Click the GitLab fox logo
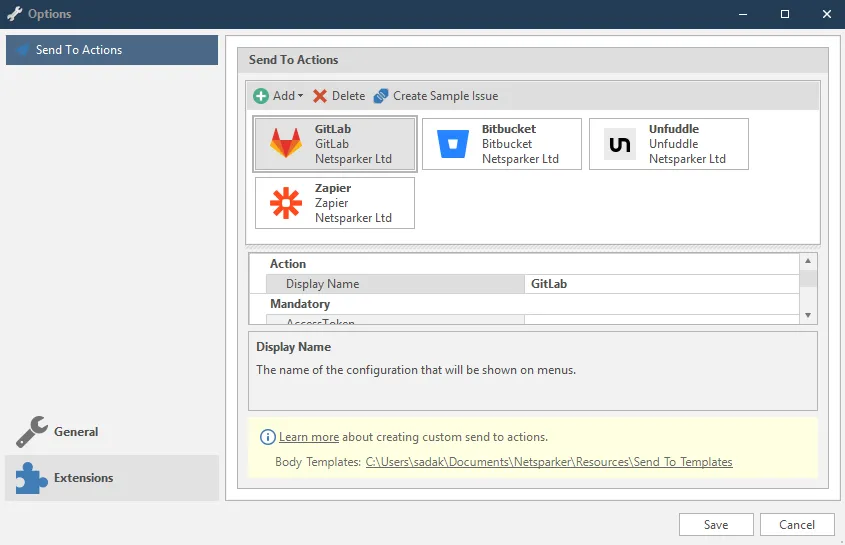This screenshot has height=545, width=845. click(x=286, y=143)
